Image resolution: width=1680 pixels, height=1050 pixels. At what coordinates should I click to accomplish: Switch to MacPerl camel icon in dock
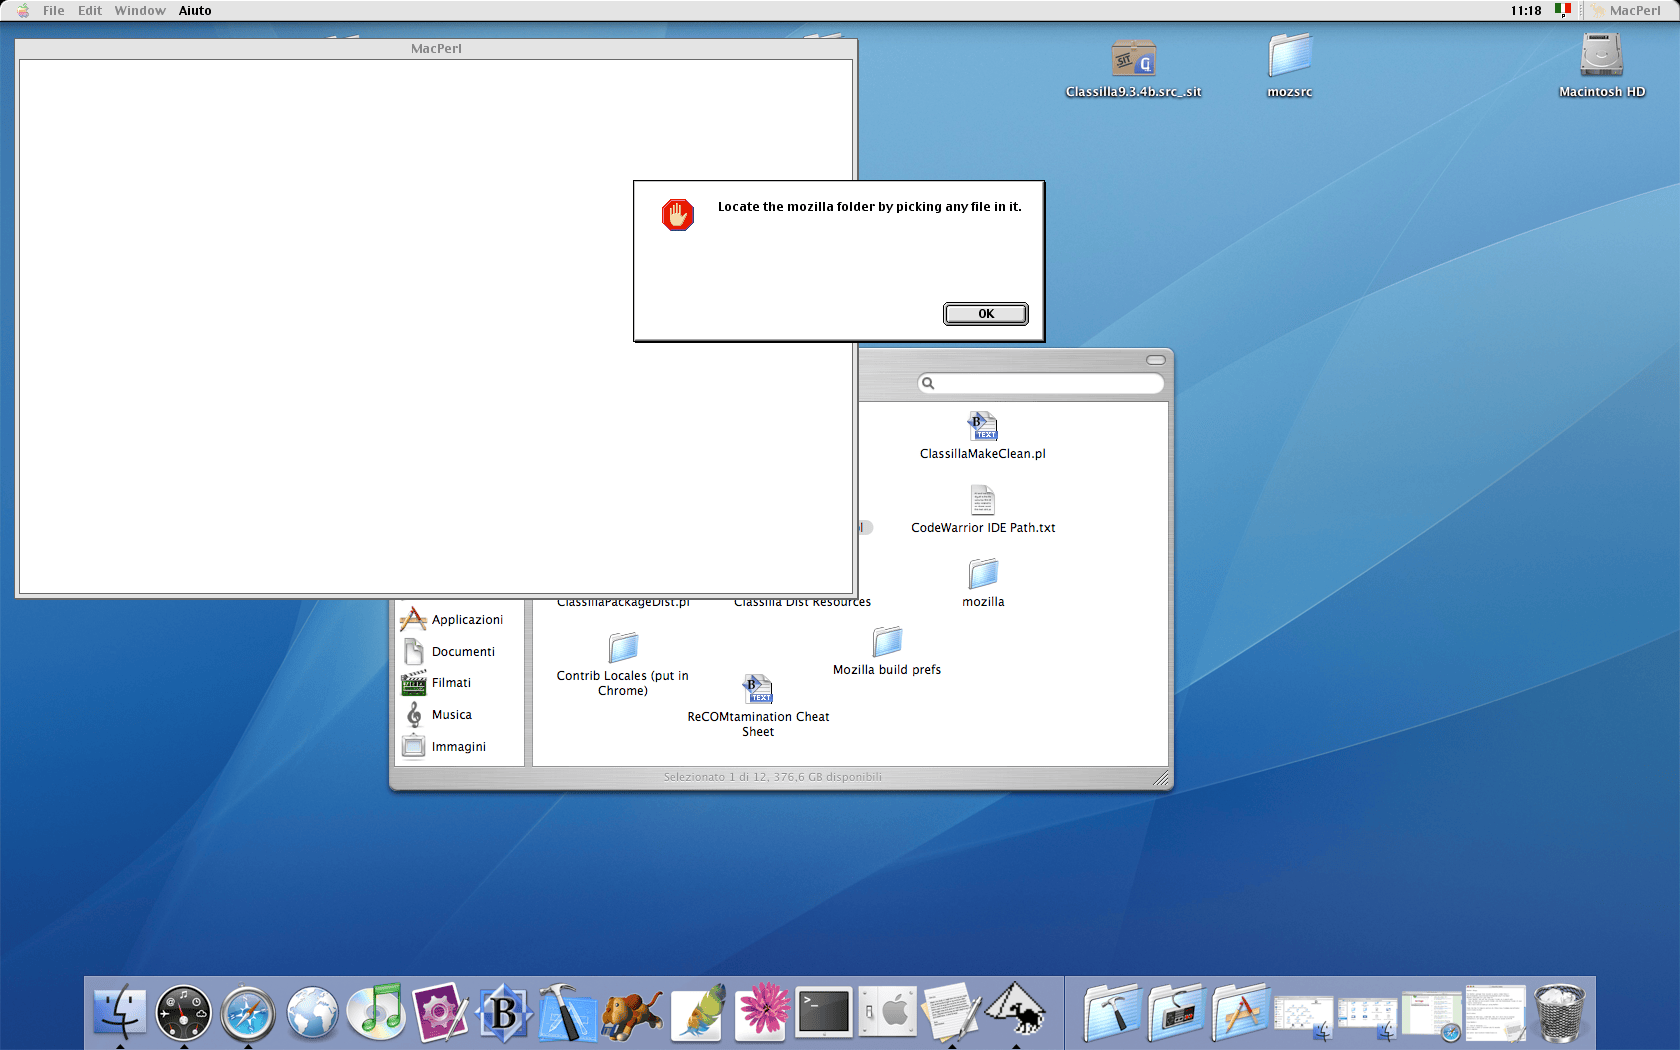click(x=1016, y=1010)
